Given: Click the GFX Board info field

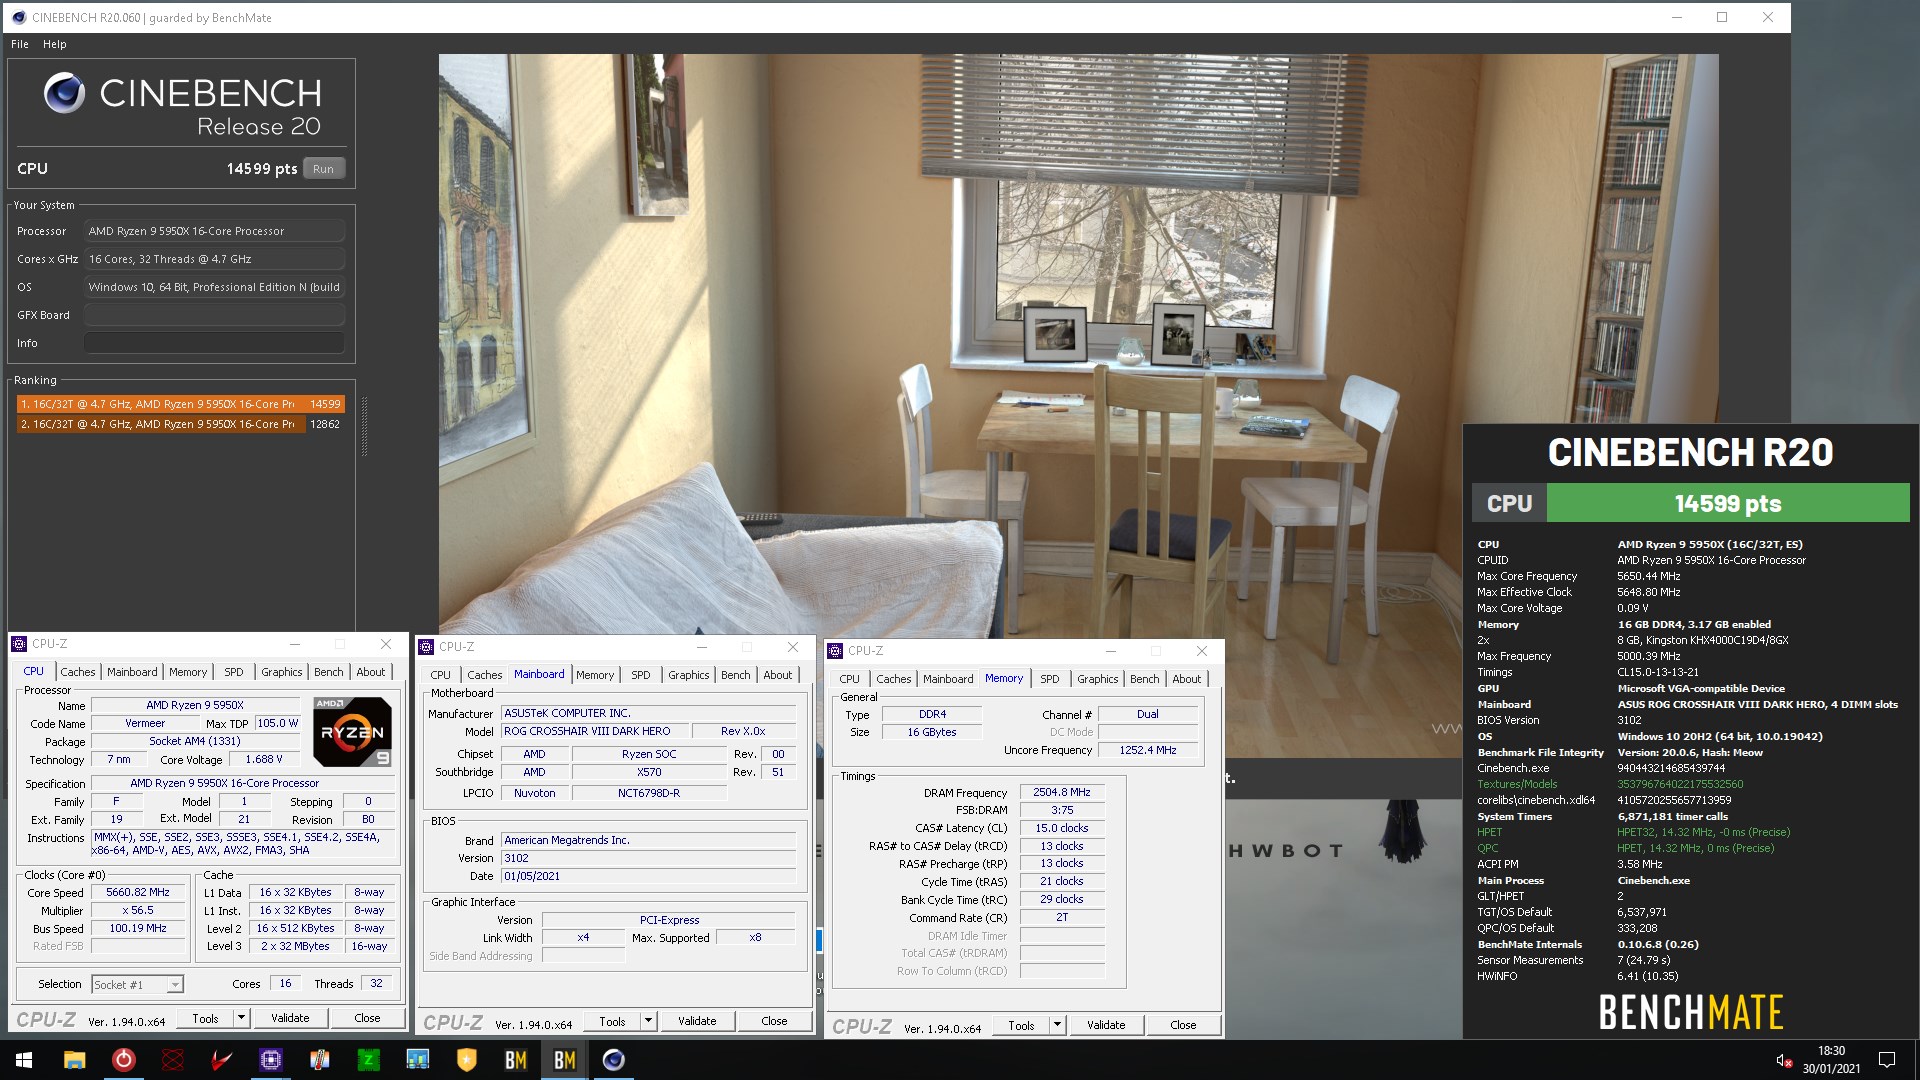Looking at the screenshot, I should (x=214, y=315).
